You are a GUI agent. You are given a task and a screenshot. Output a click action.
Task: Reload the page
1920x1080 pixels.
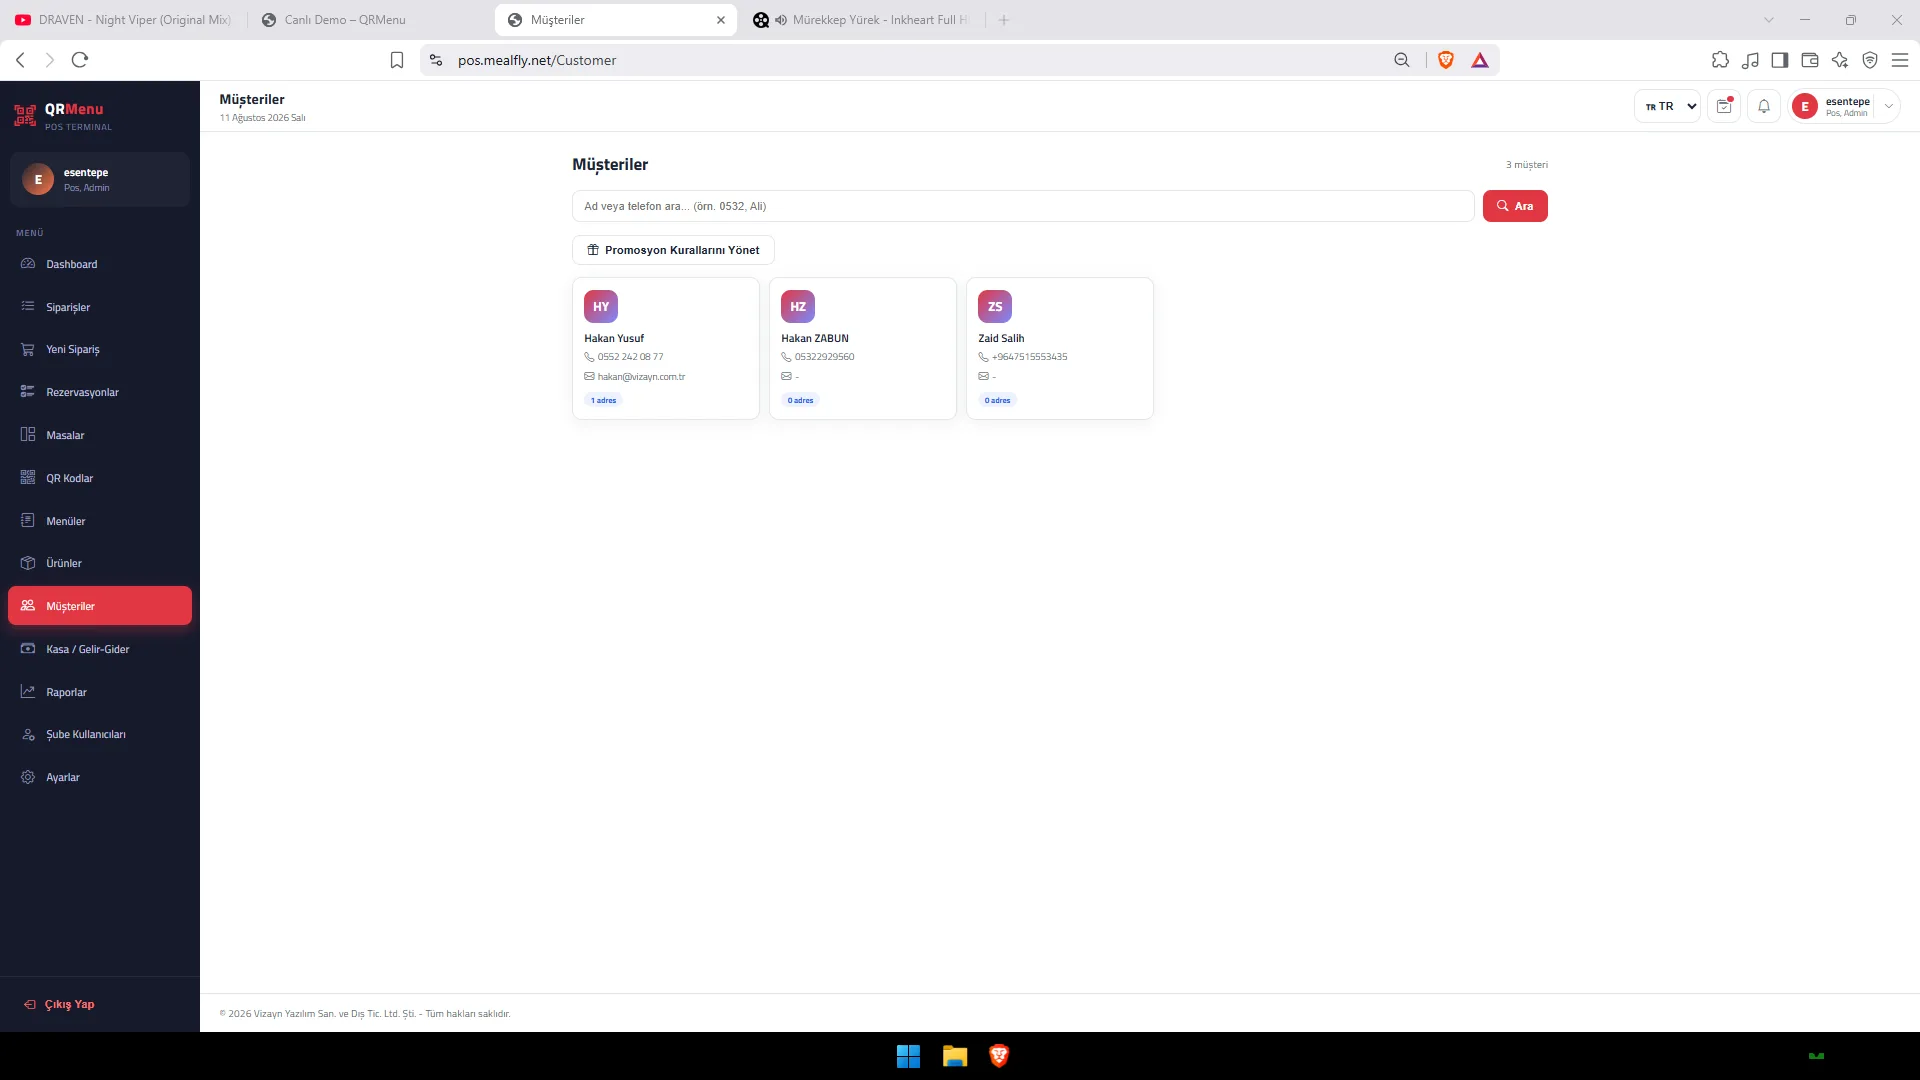80,60
